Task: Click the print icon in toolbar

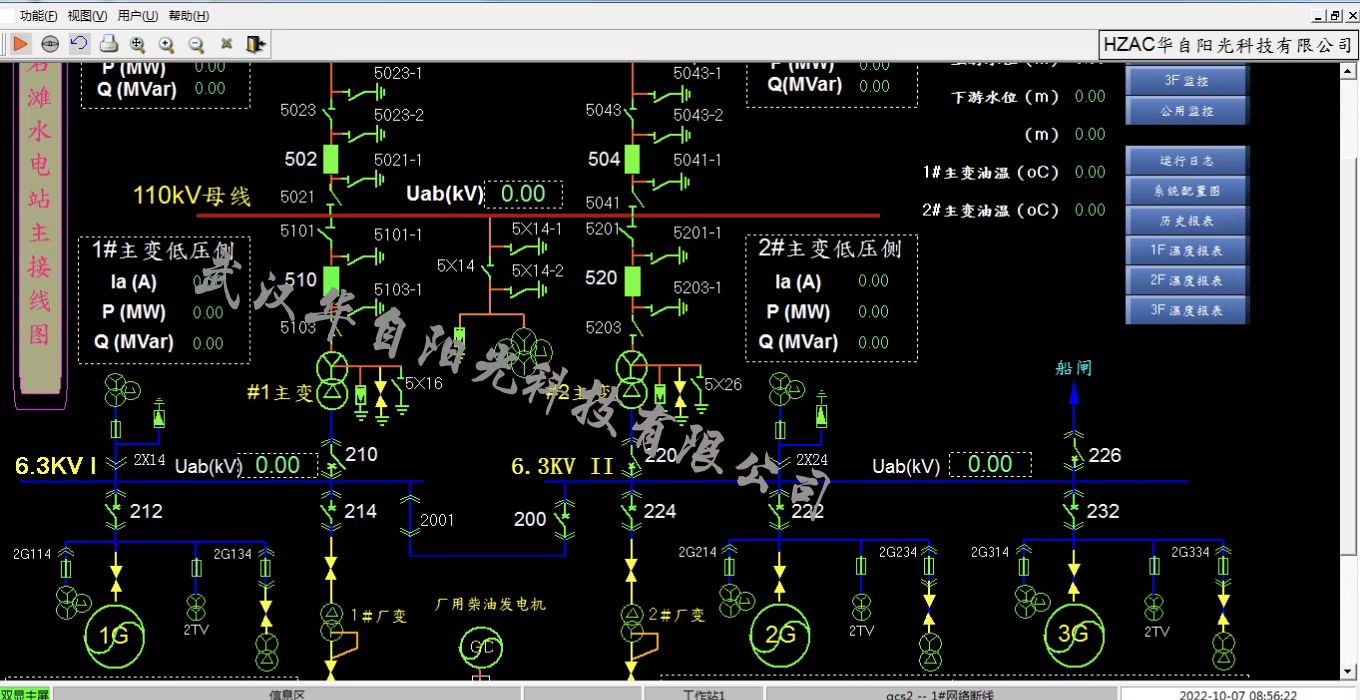Action: coord(109,44)
